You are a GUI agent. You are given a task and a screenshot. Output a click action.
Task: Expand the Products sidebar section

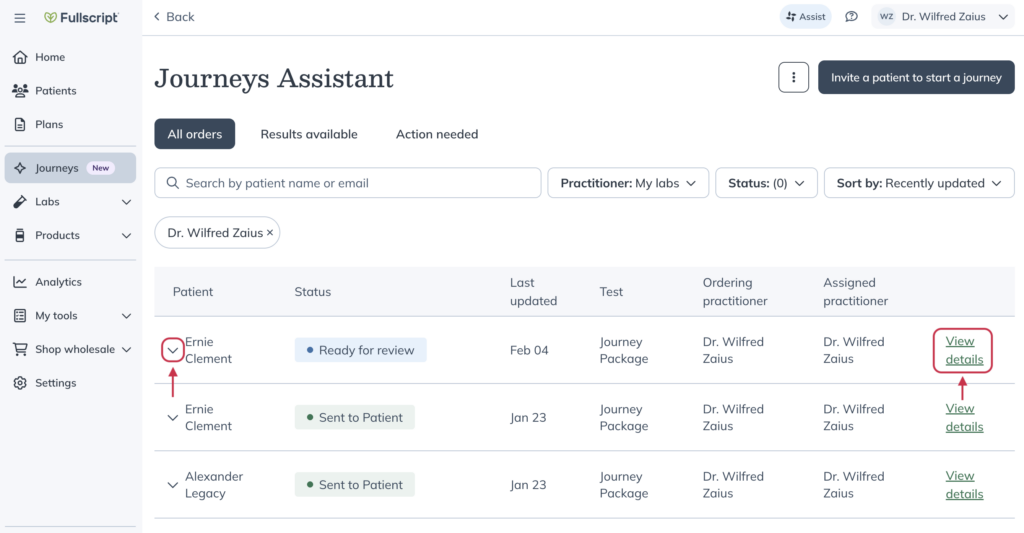pyautogui.click(x=127, y=235)
